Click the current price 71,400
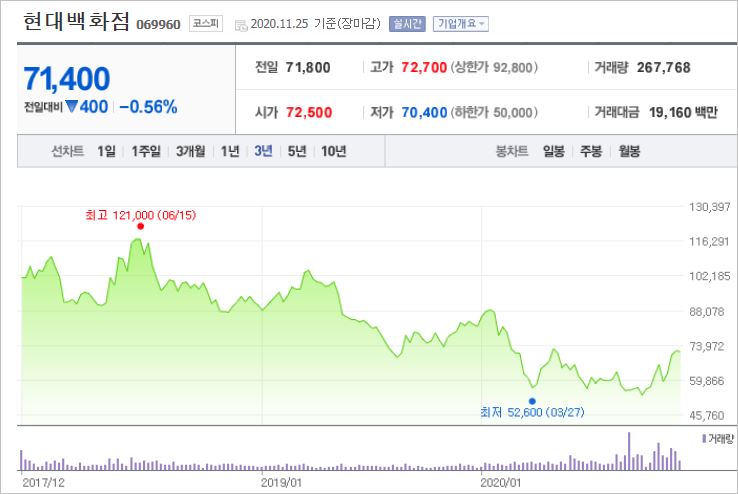Viewport: 738px width, 494px height. (x=67, y=79)
